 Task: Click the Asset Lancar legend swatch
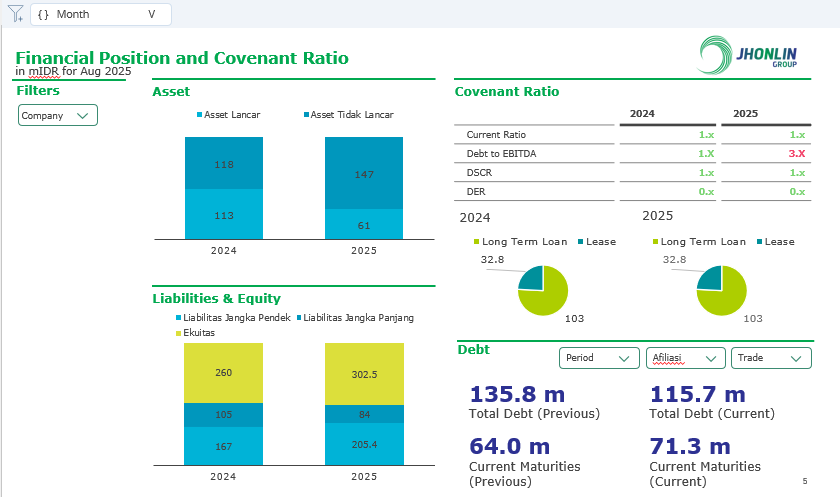(200, 115)
